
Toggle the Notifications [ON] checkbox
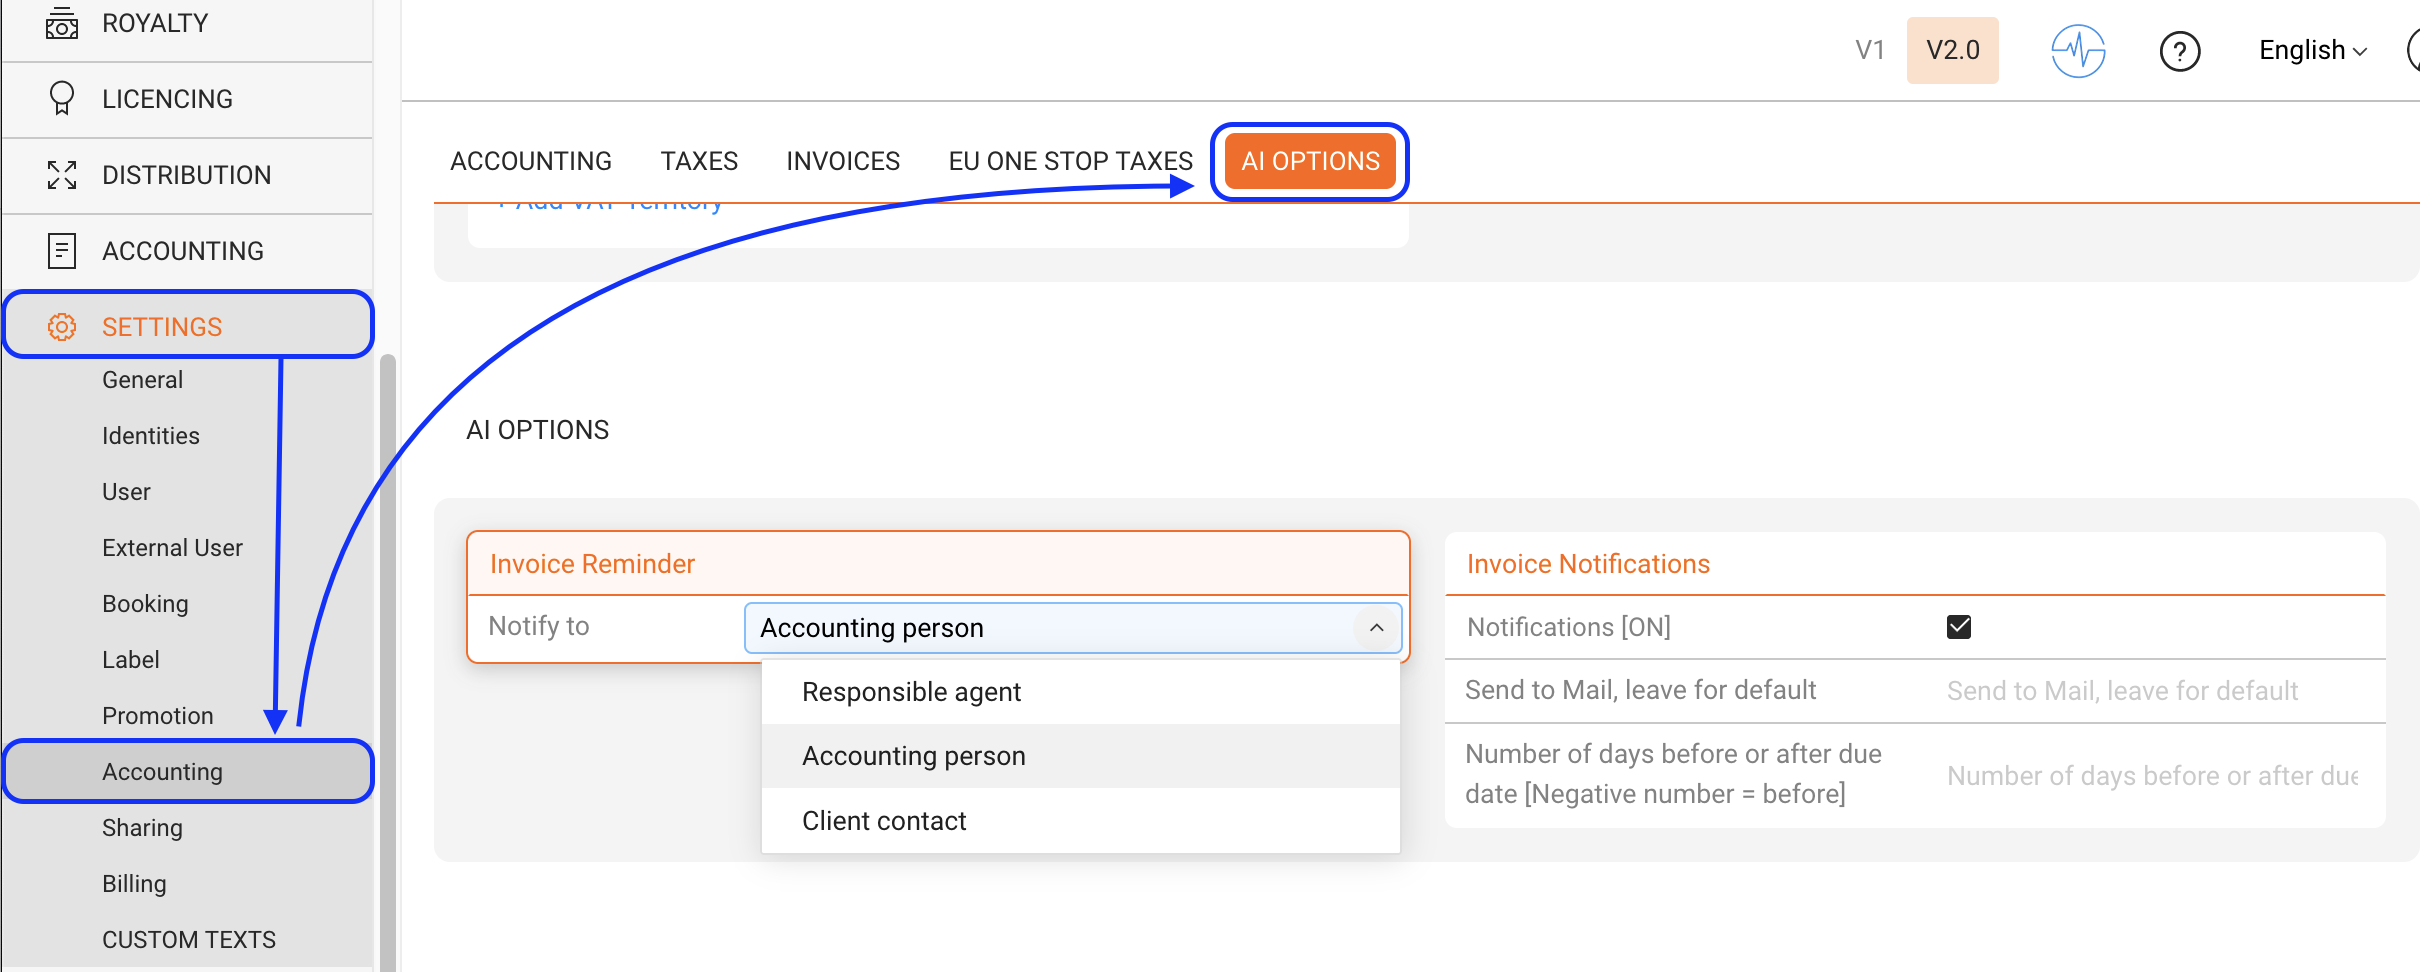(1959, 627)
